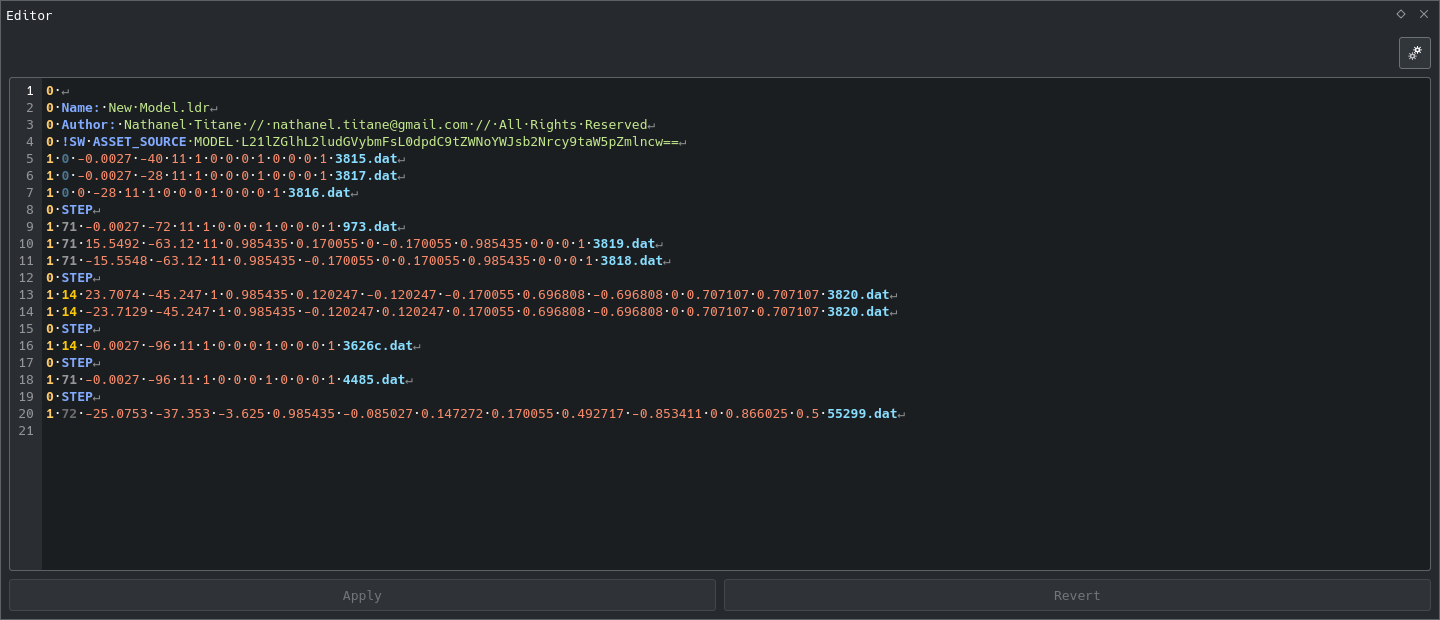
Task: Open the editor settings gears button
Action: (1414, 53)
